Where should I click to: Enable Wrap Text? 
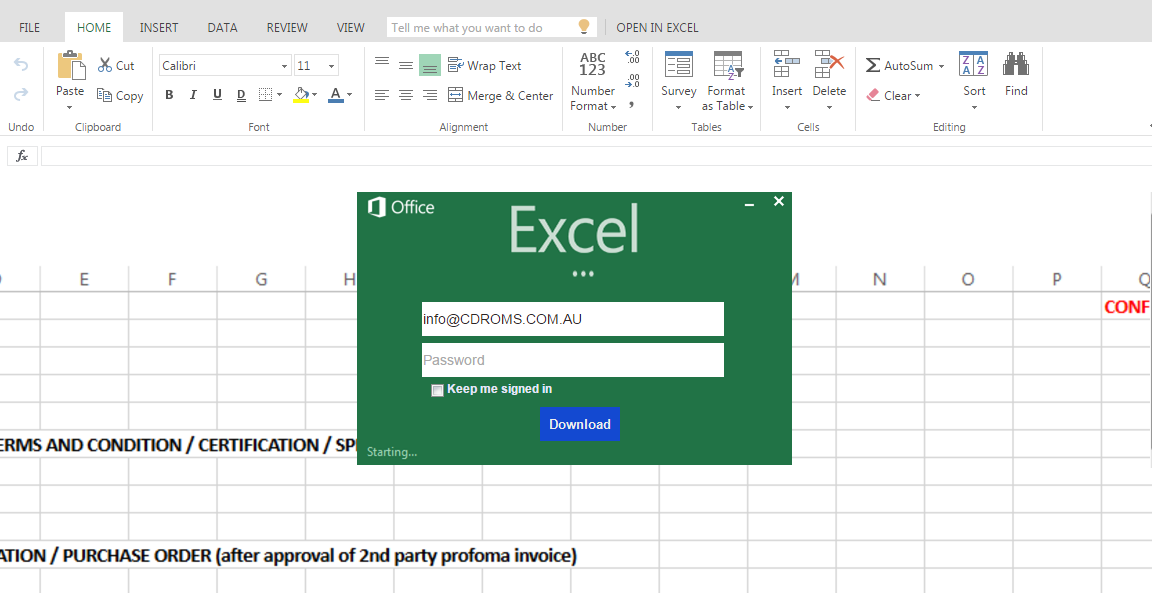point(485,65)
